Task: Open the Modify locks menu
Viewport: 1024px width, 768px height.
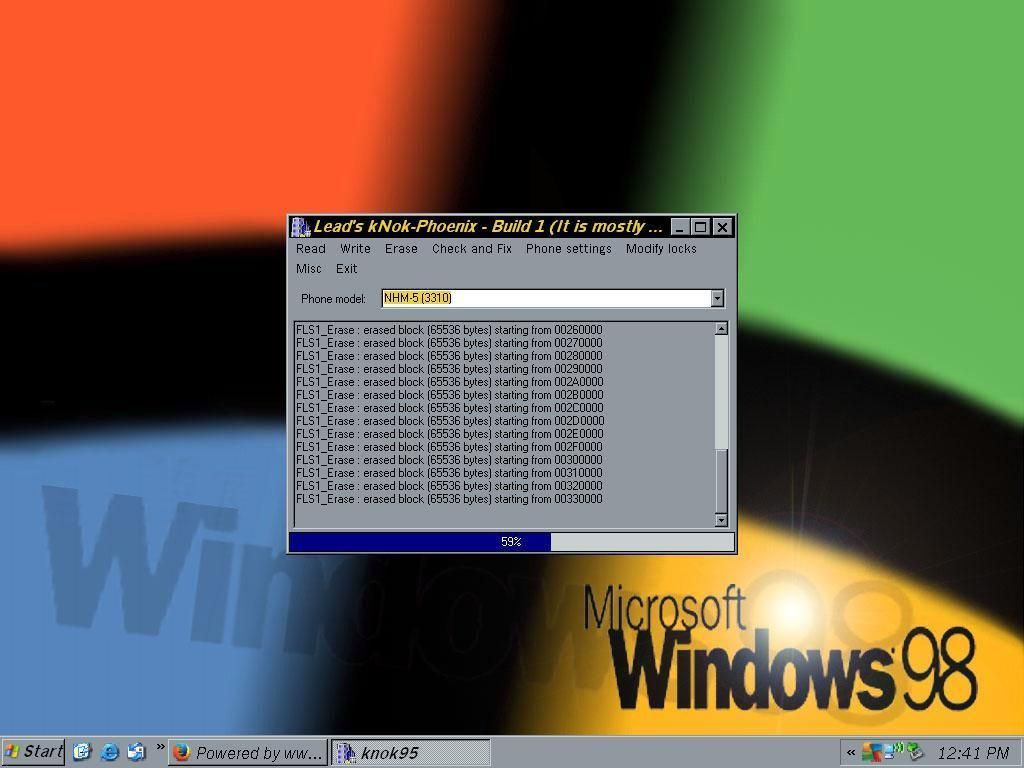Action: point(661,249)
